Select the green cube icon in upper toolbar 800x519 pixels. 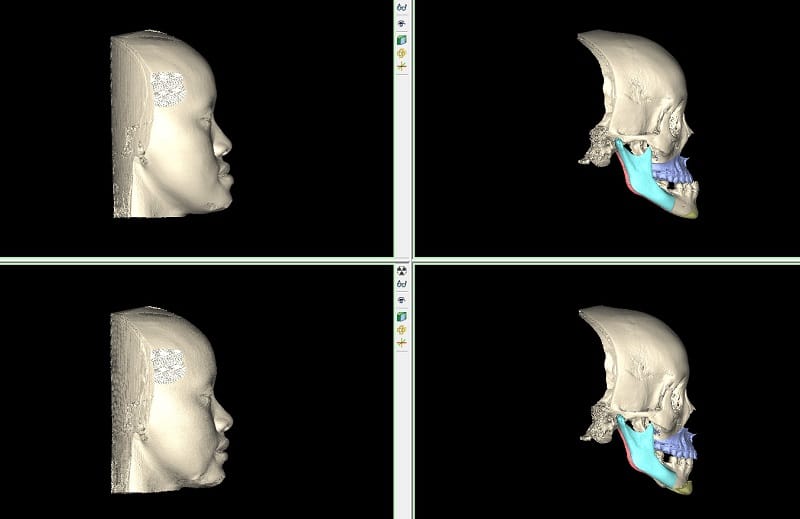(402, 38)
